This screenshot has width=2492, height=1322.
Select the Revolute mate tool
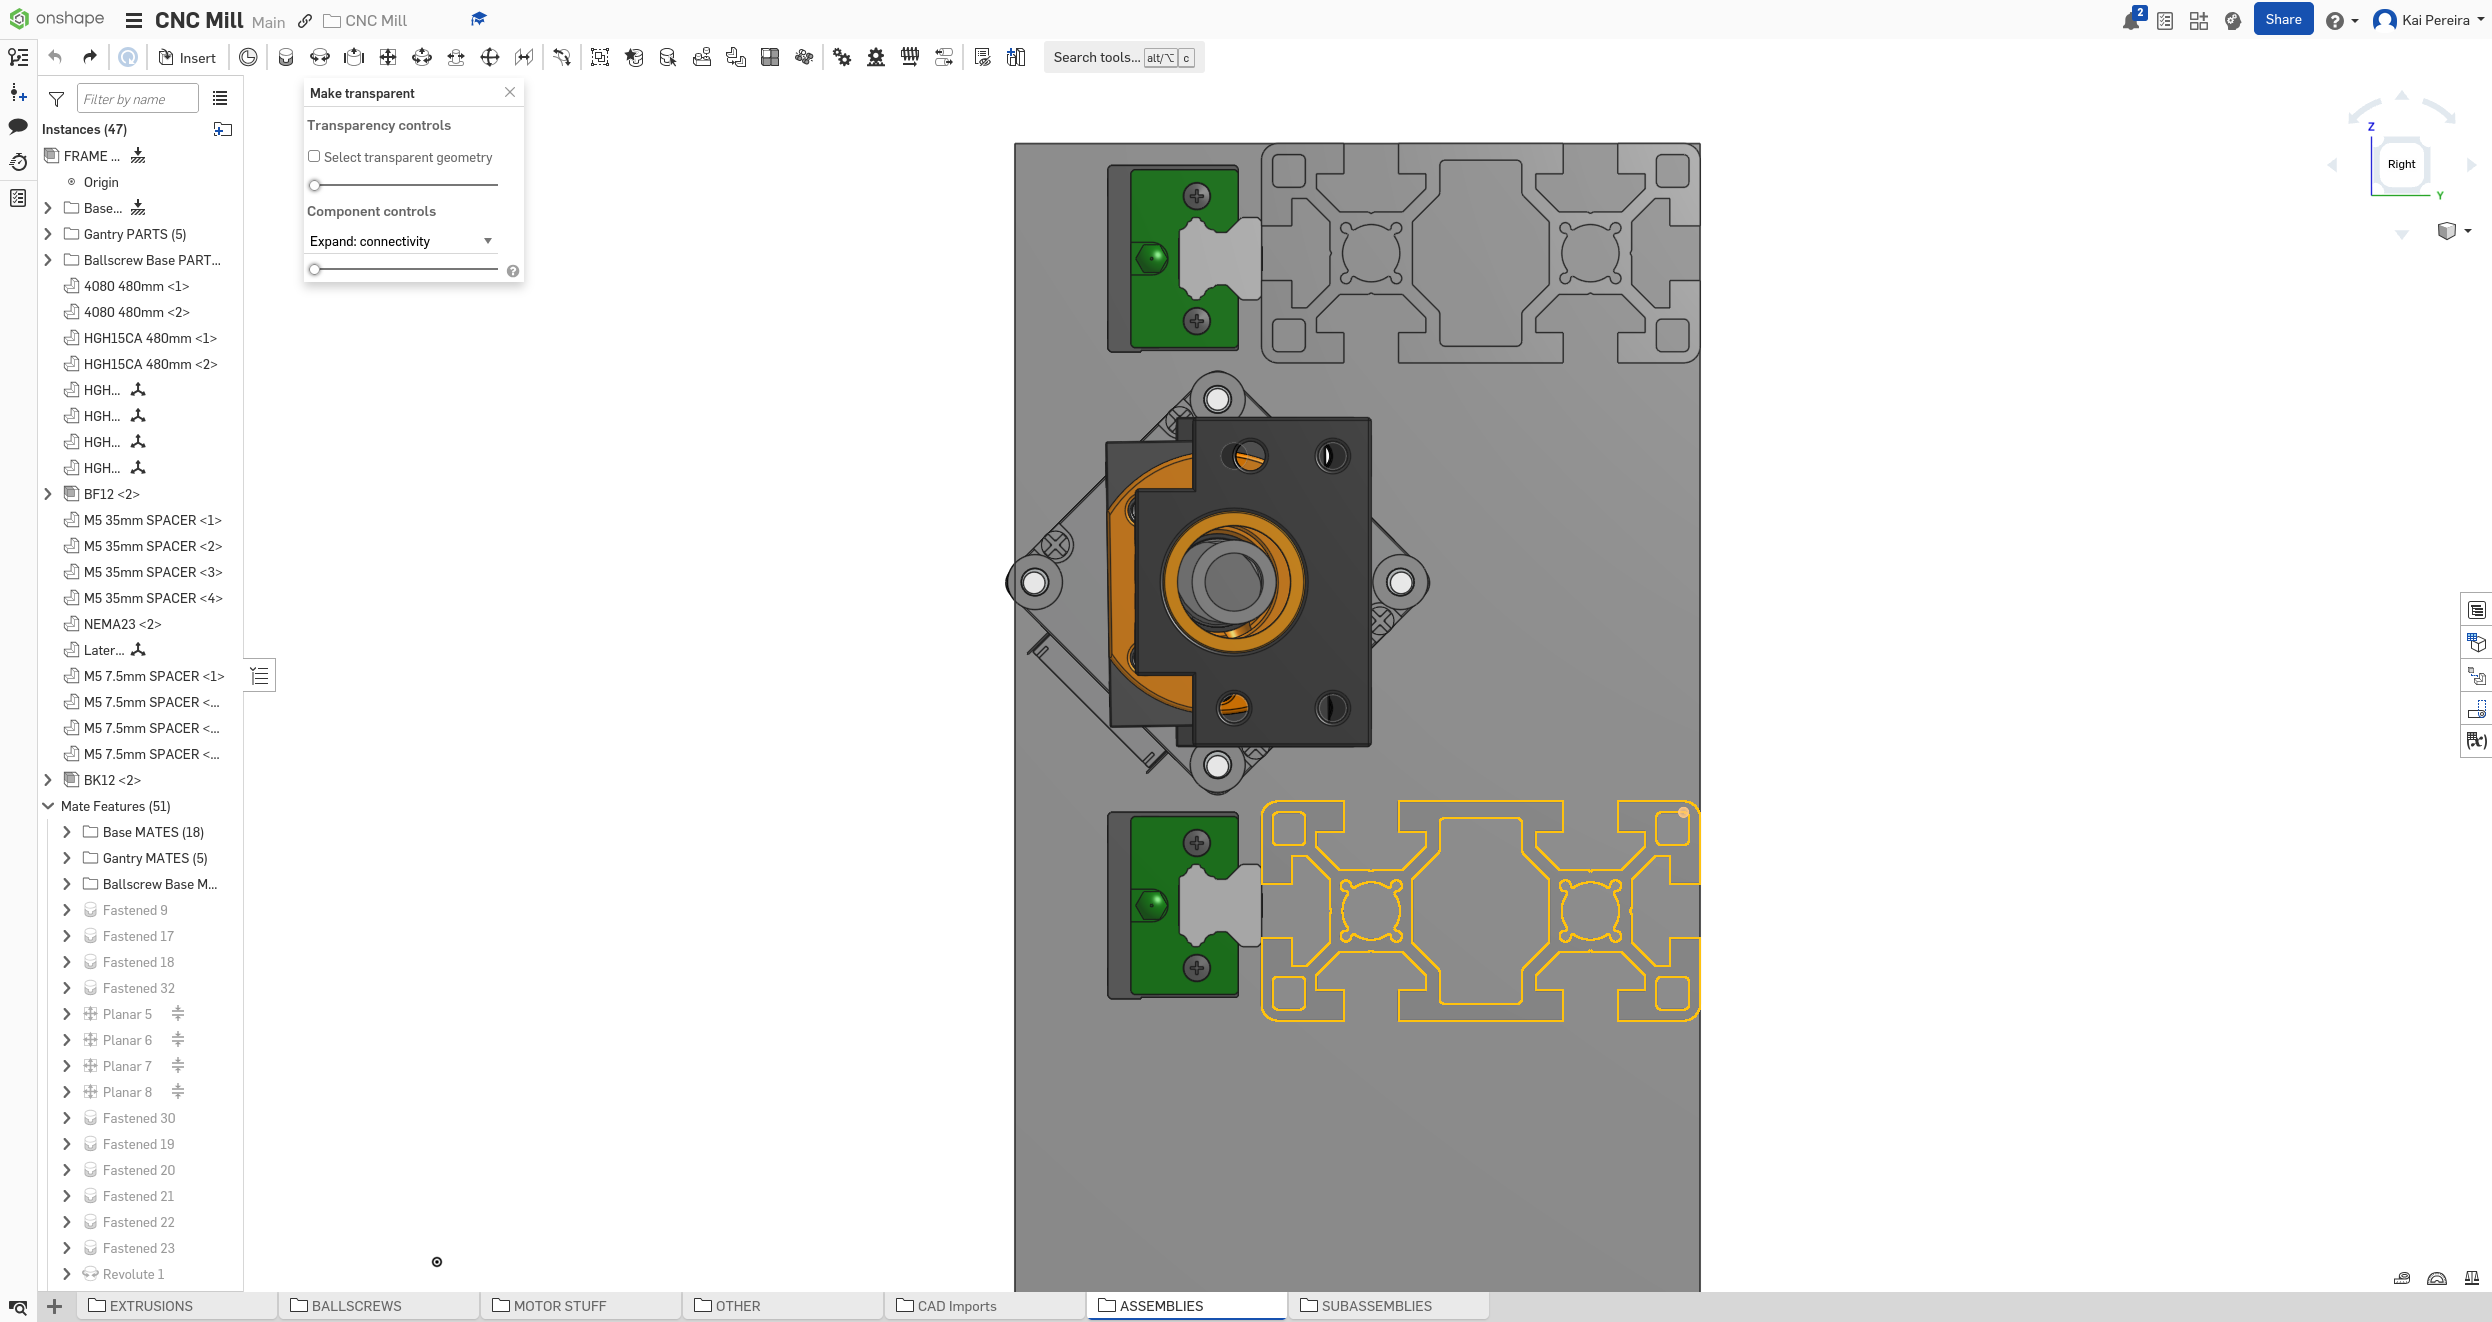pyautogui.click(x=319, y=58)
